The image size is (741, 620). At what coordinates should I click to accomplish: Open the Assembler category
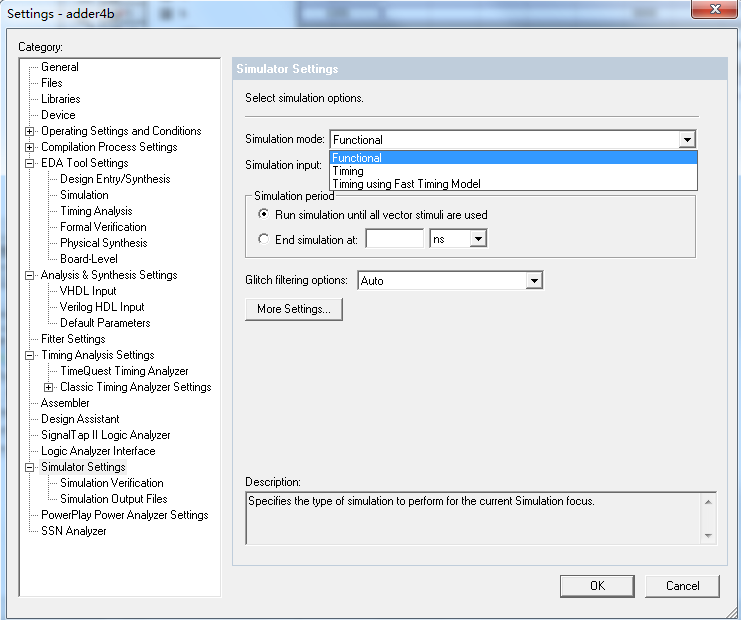coord(65,403)
